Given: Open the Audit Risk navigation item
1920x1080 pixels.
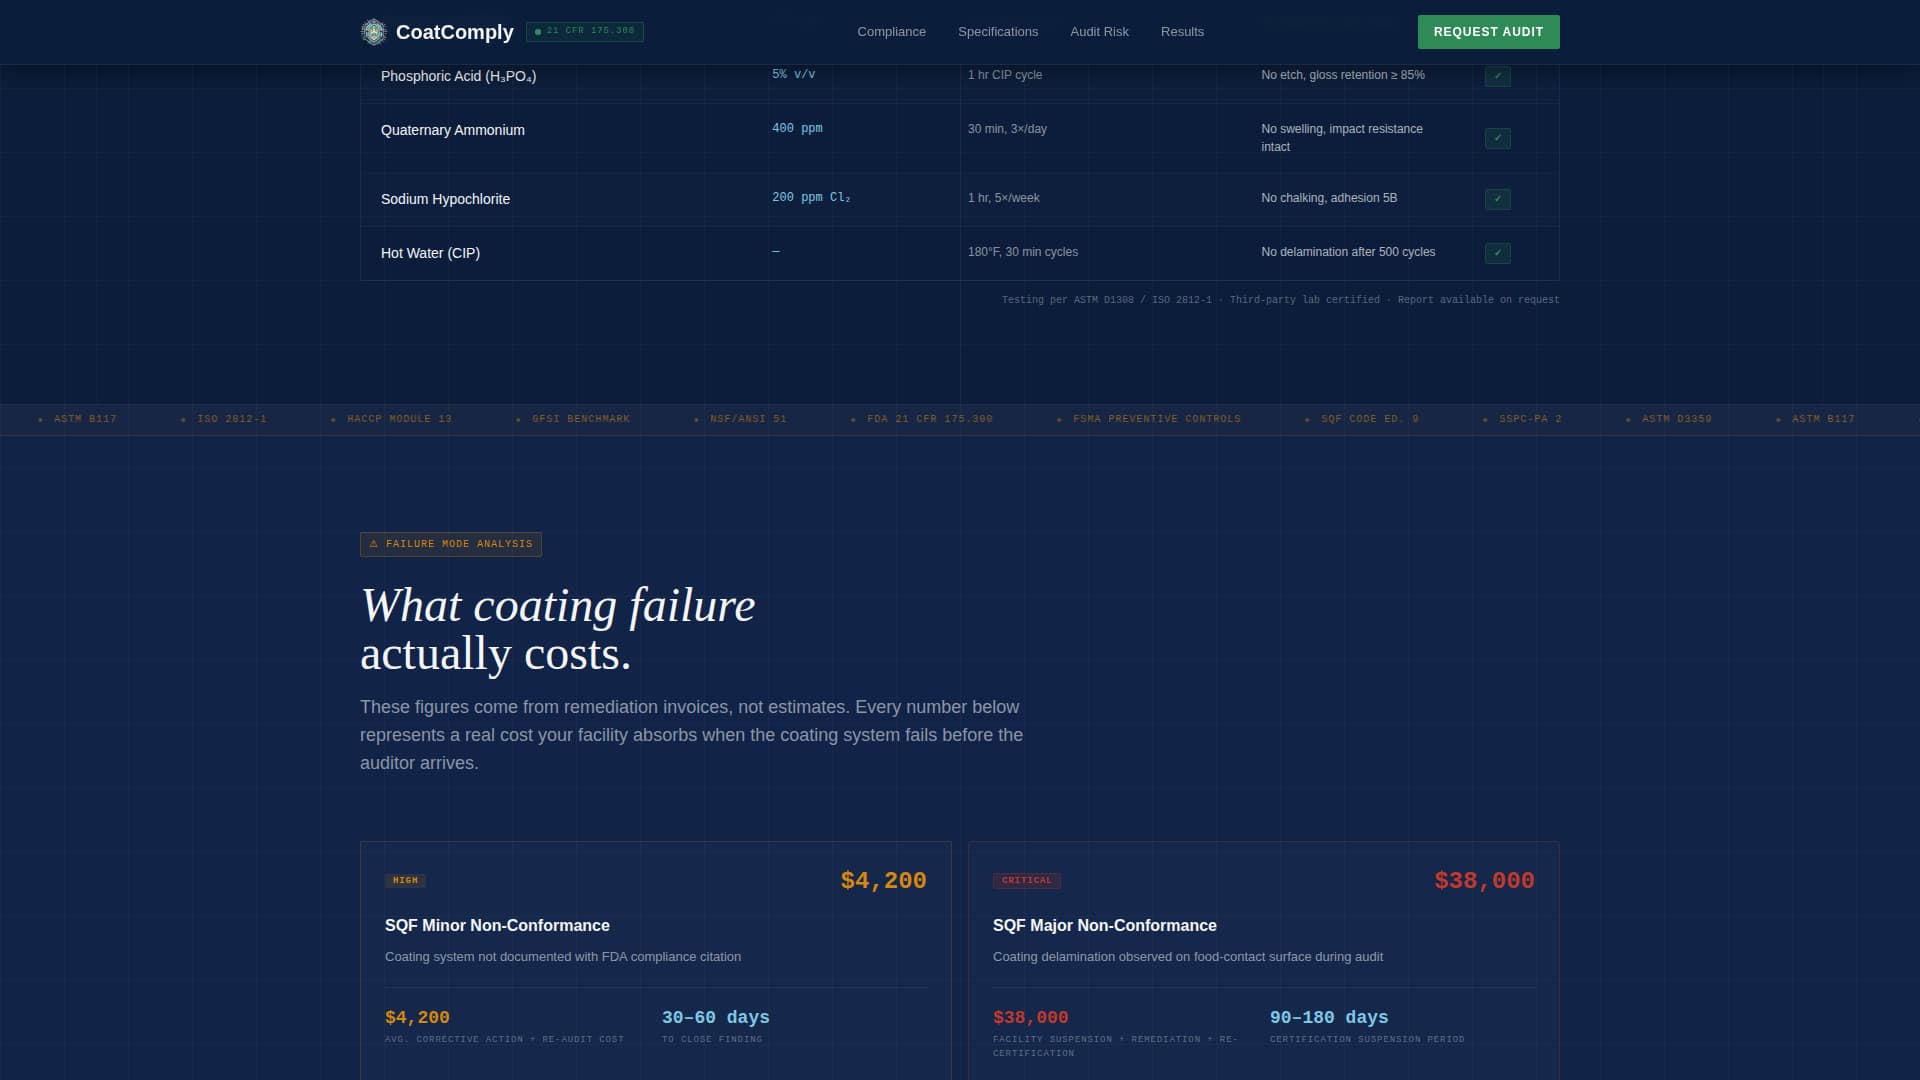Looking at the screenshot, I should (x=1099, y=31).
